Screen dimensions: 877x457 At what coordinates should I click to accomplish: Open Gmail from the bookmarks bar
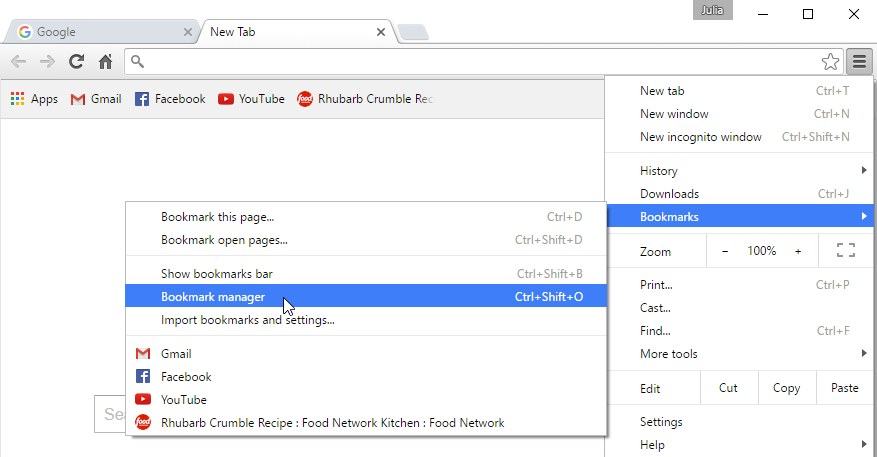(x=96, y=99)
